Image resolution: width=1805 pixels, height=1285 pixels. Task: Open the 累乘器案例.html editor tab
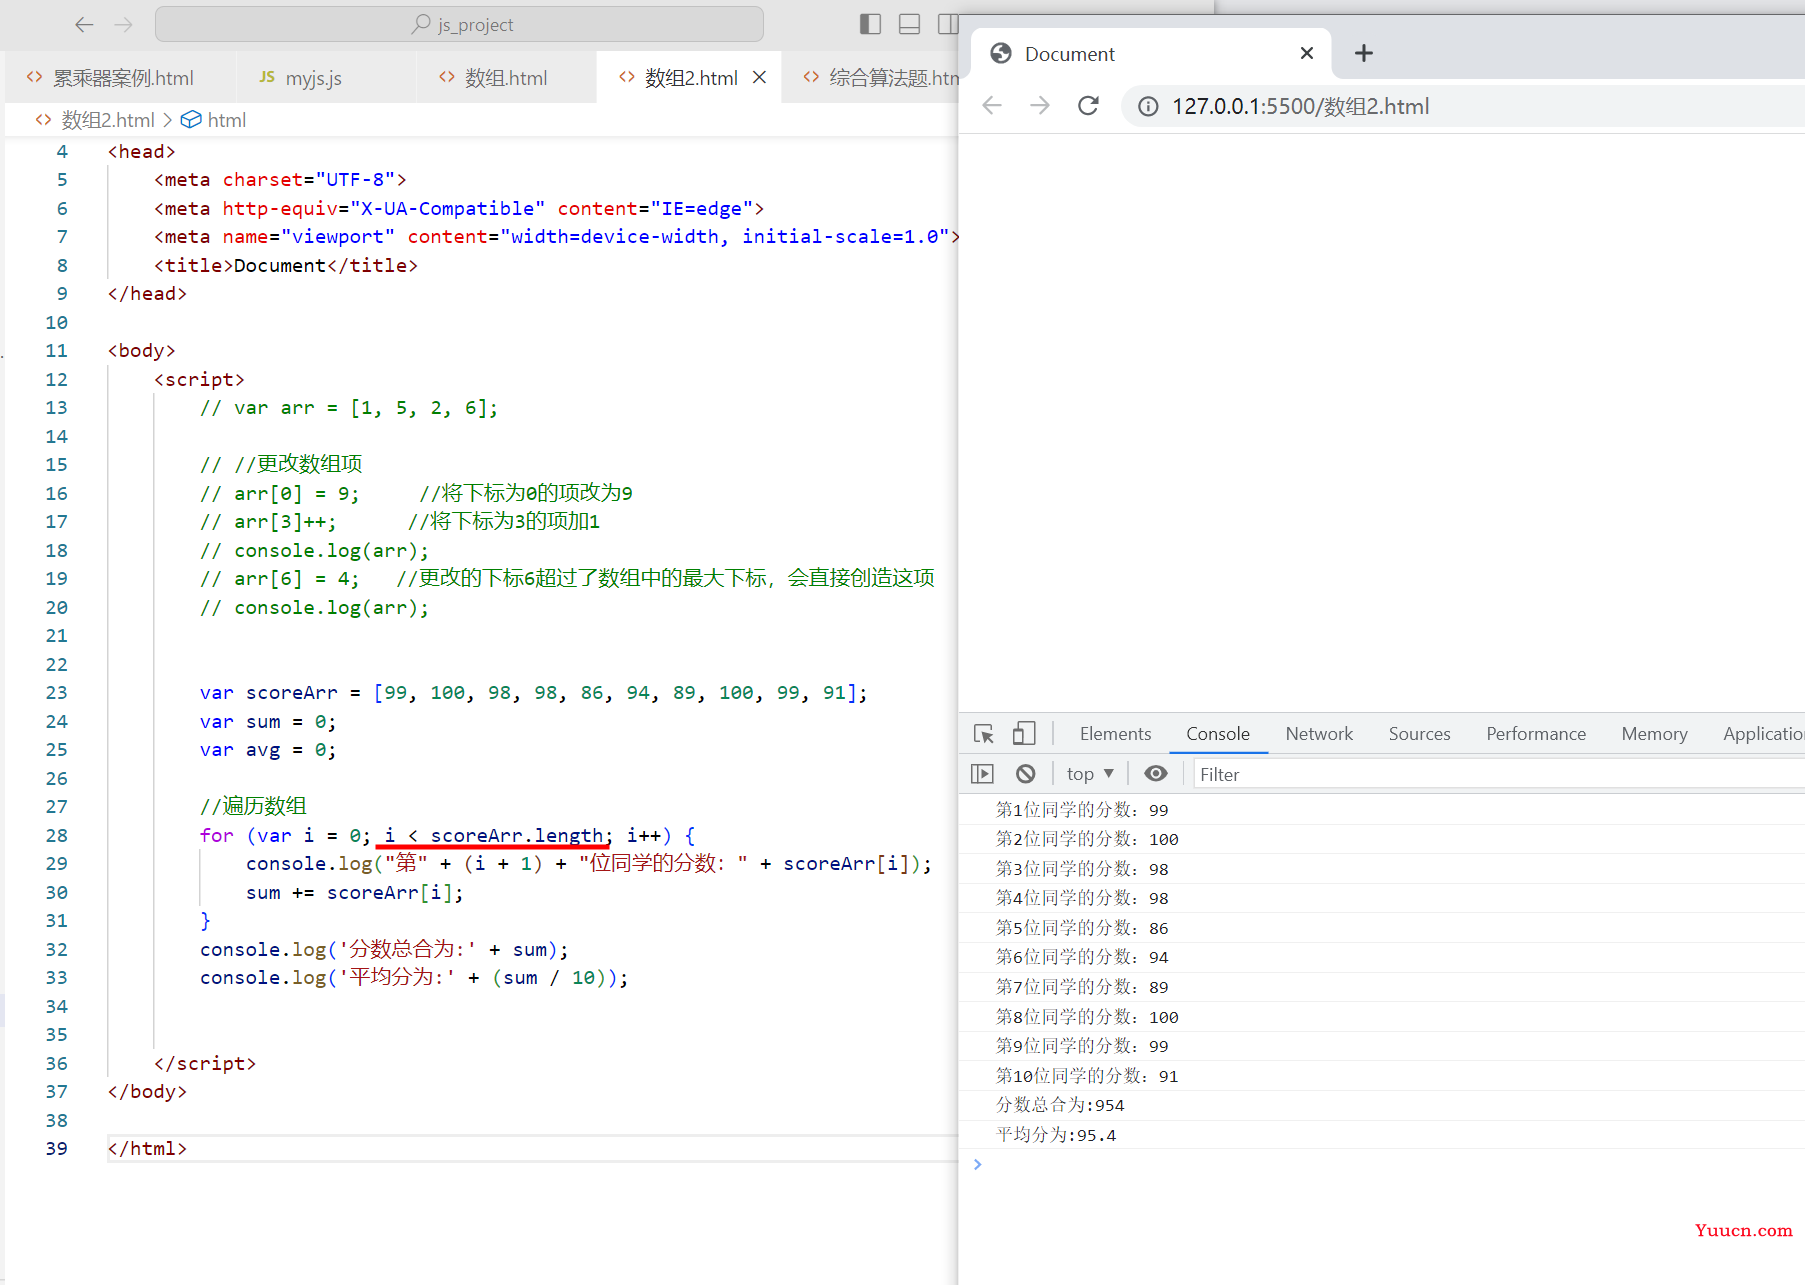click(x=122, y=78)
